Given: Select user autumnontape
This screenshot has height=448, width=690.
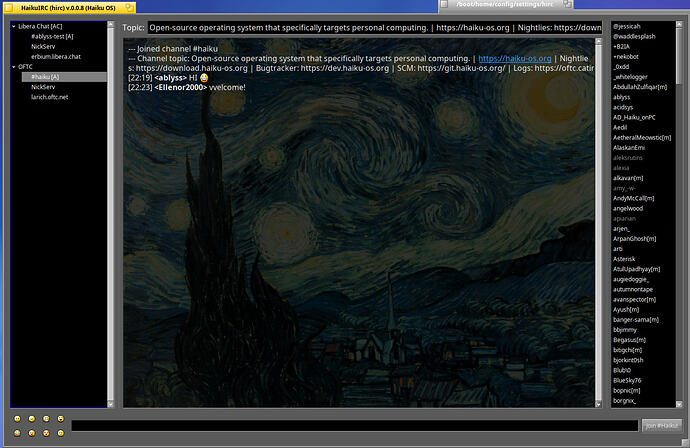Looking at the screenshot, I should (633, 290).
